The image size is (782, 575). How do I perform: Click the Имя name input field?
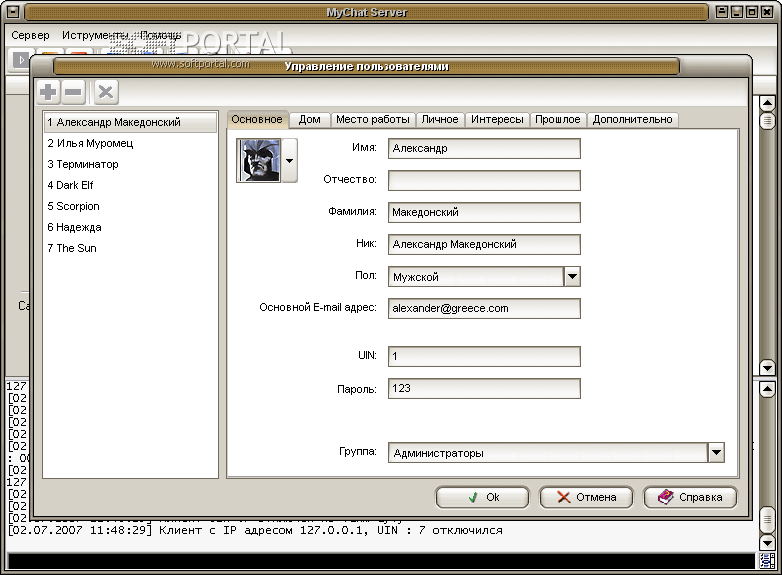point(484,149)
